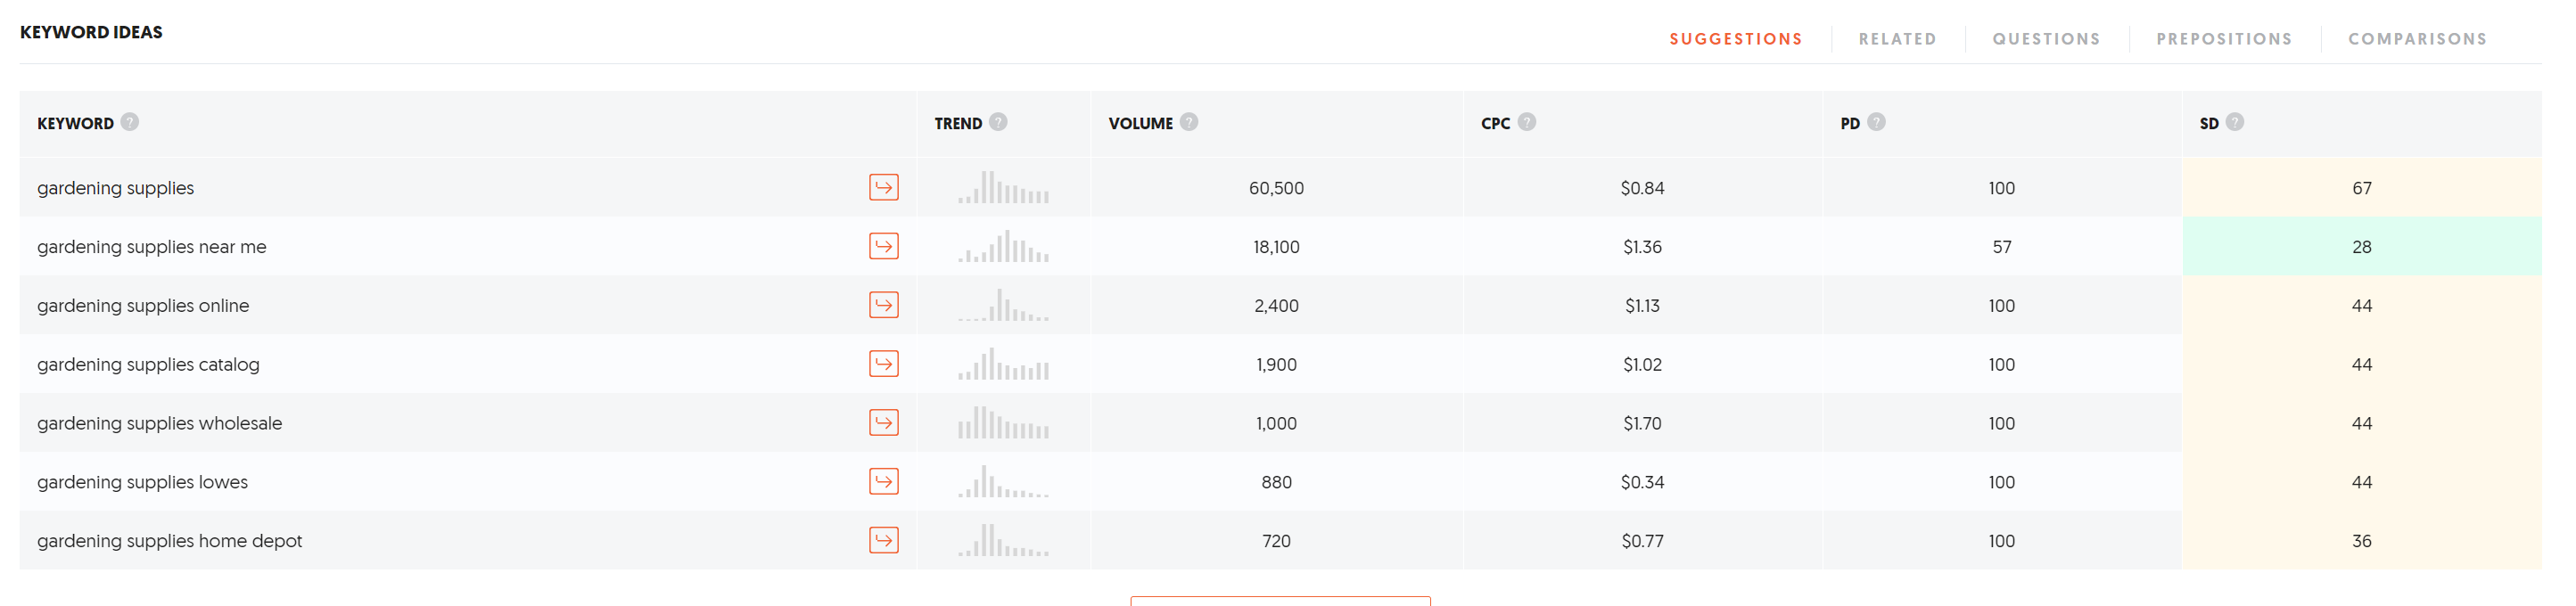Viewport: 2576px width, 606px height.
Task: Select the COMPARISONS tab
Action: click(x=2417, y=39)
